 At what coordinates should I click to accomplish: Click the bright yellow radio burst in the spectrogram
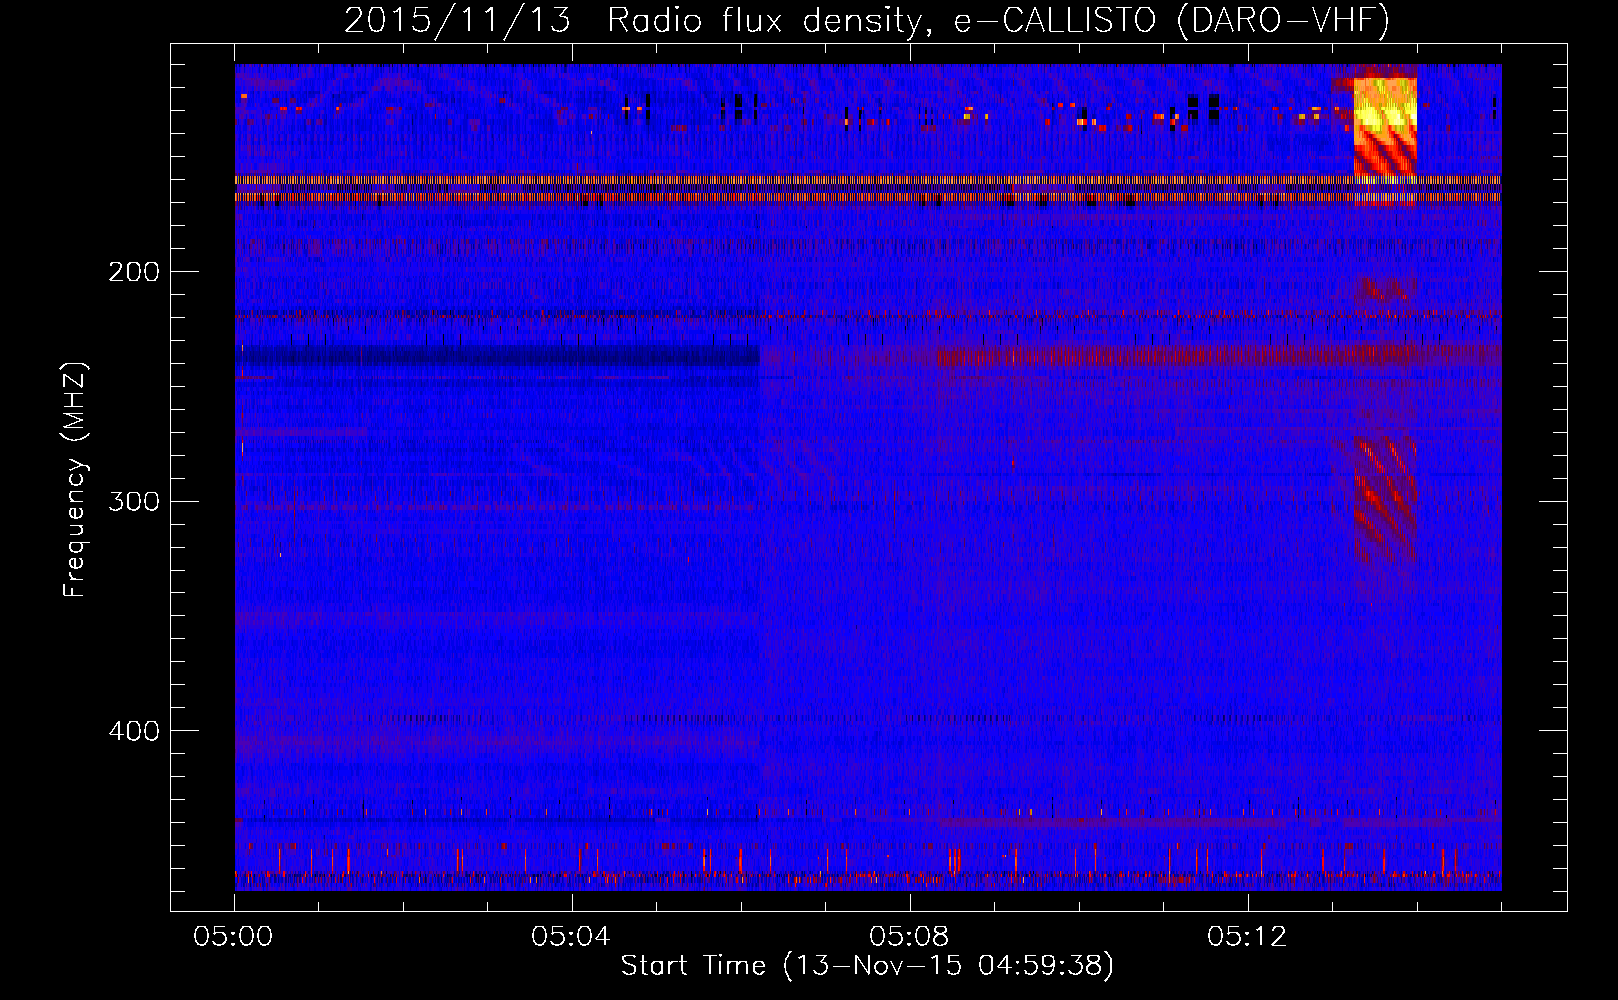click(1385, 126)
